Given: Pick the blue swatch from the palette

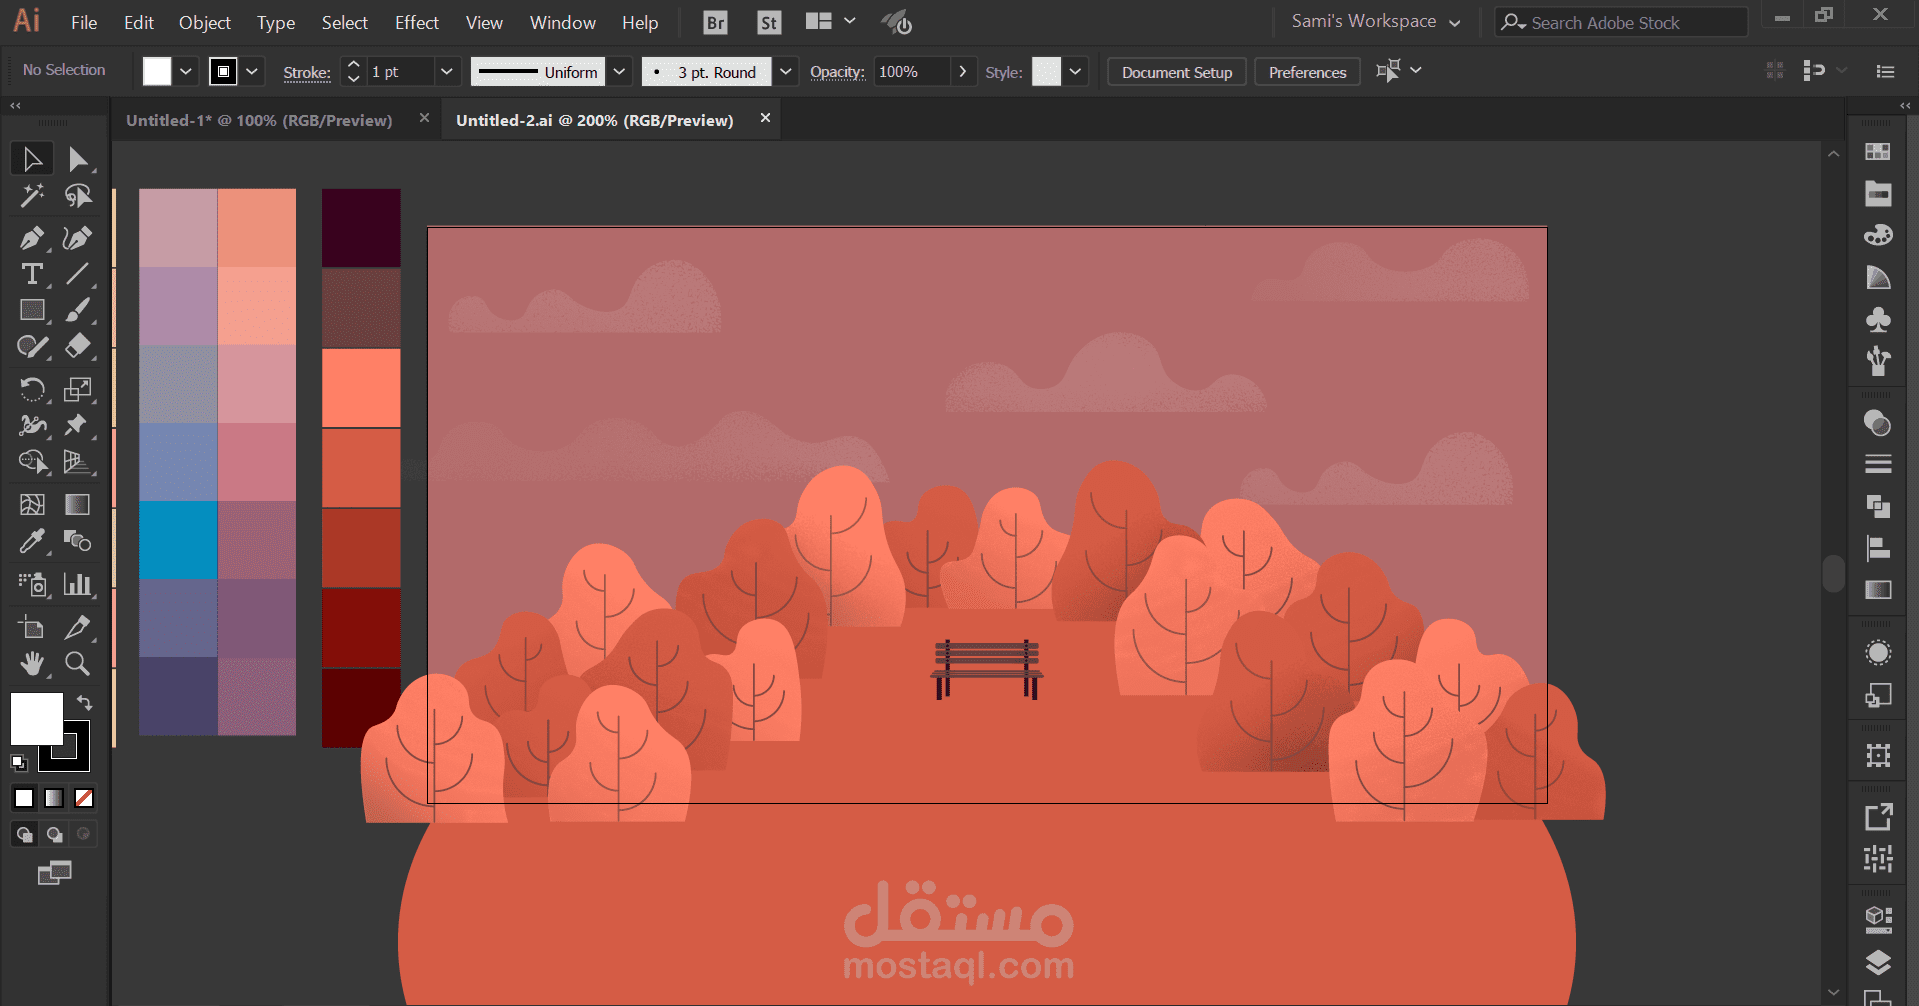Looking at the screenshot, I should pos(178,540).
